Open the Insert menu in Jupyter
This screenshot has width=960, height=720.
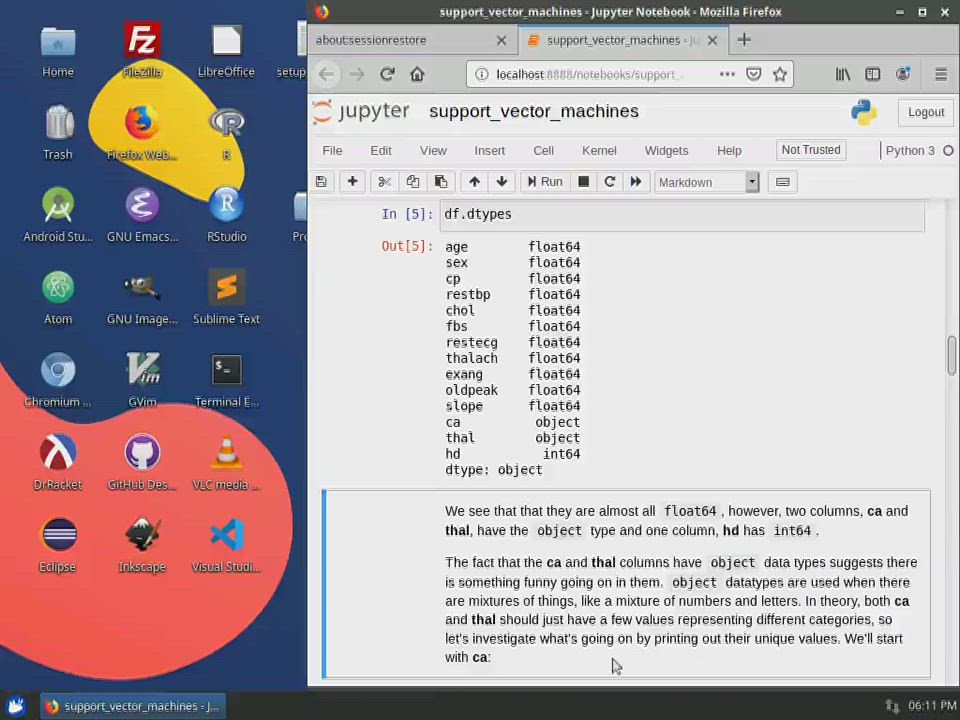[x=490, y=151]
